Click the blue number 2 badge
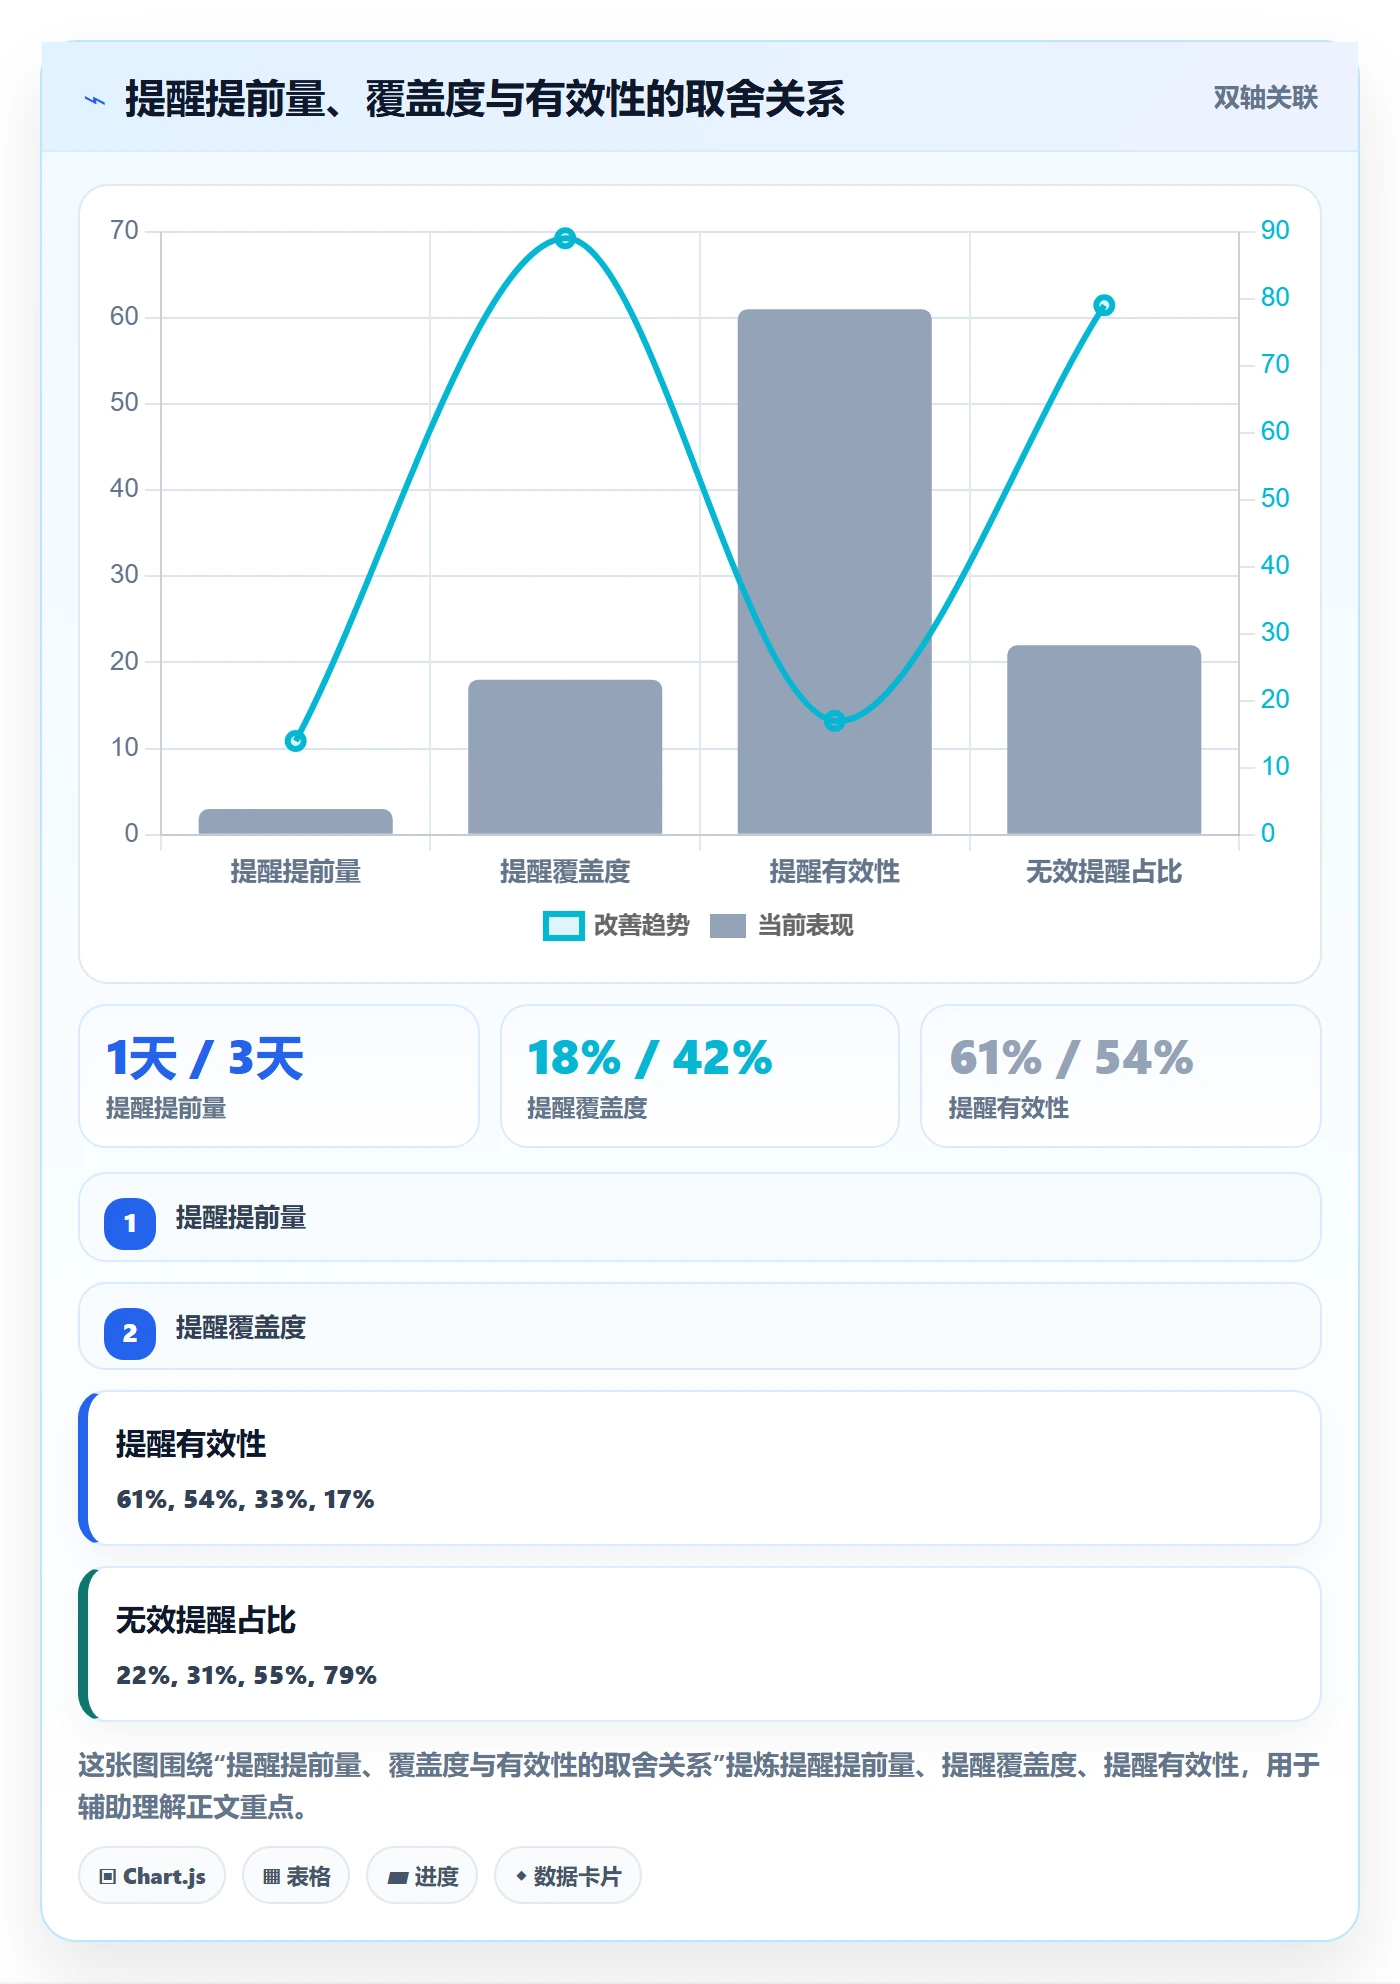 130,1333
